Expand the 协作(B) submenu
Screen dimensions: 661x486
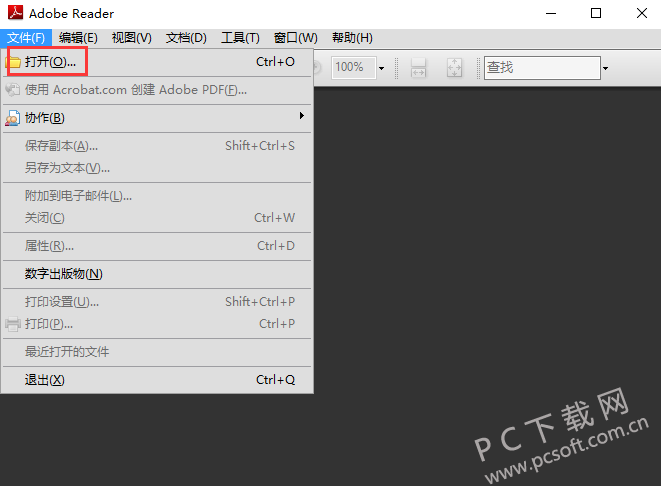pos(157,118)
